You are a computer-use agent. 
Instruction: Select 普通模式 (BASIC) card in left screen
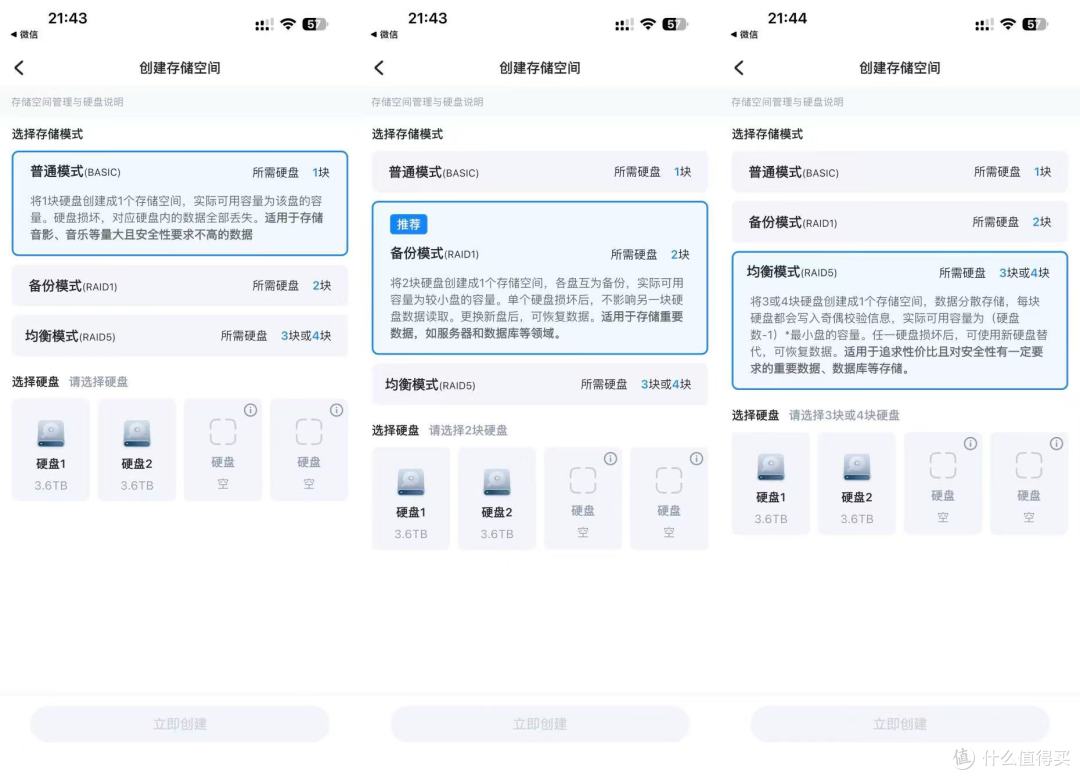tap(180, 203)
